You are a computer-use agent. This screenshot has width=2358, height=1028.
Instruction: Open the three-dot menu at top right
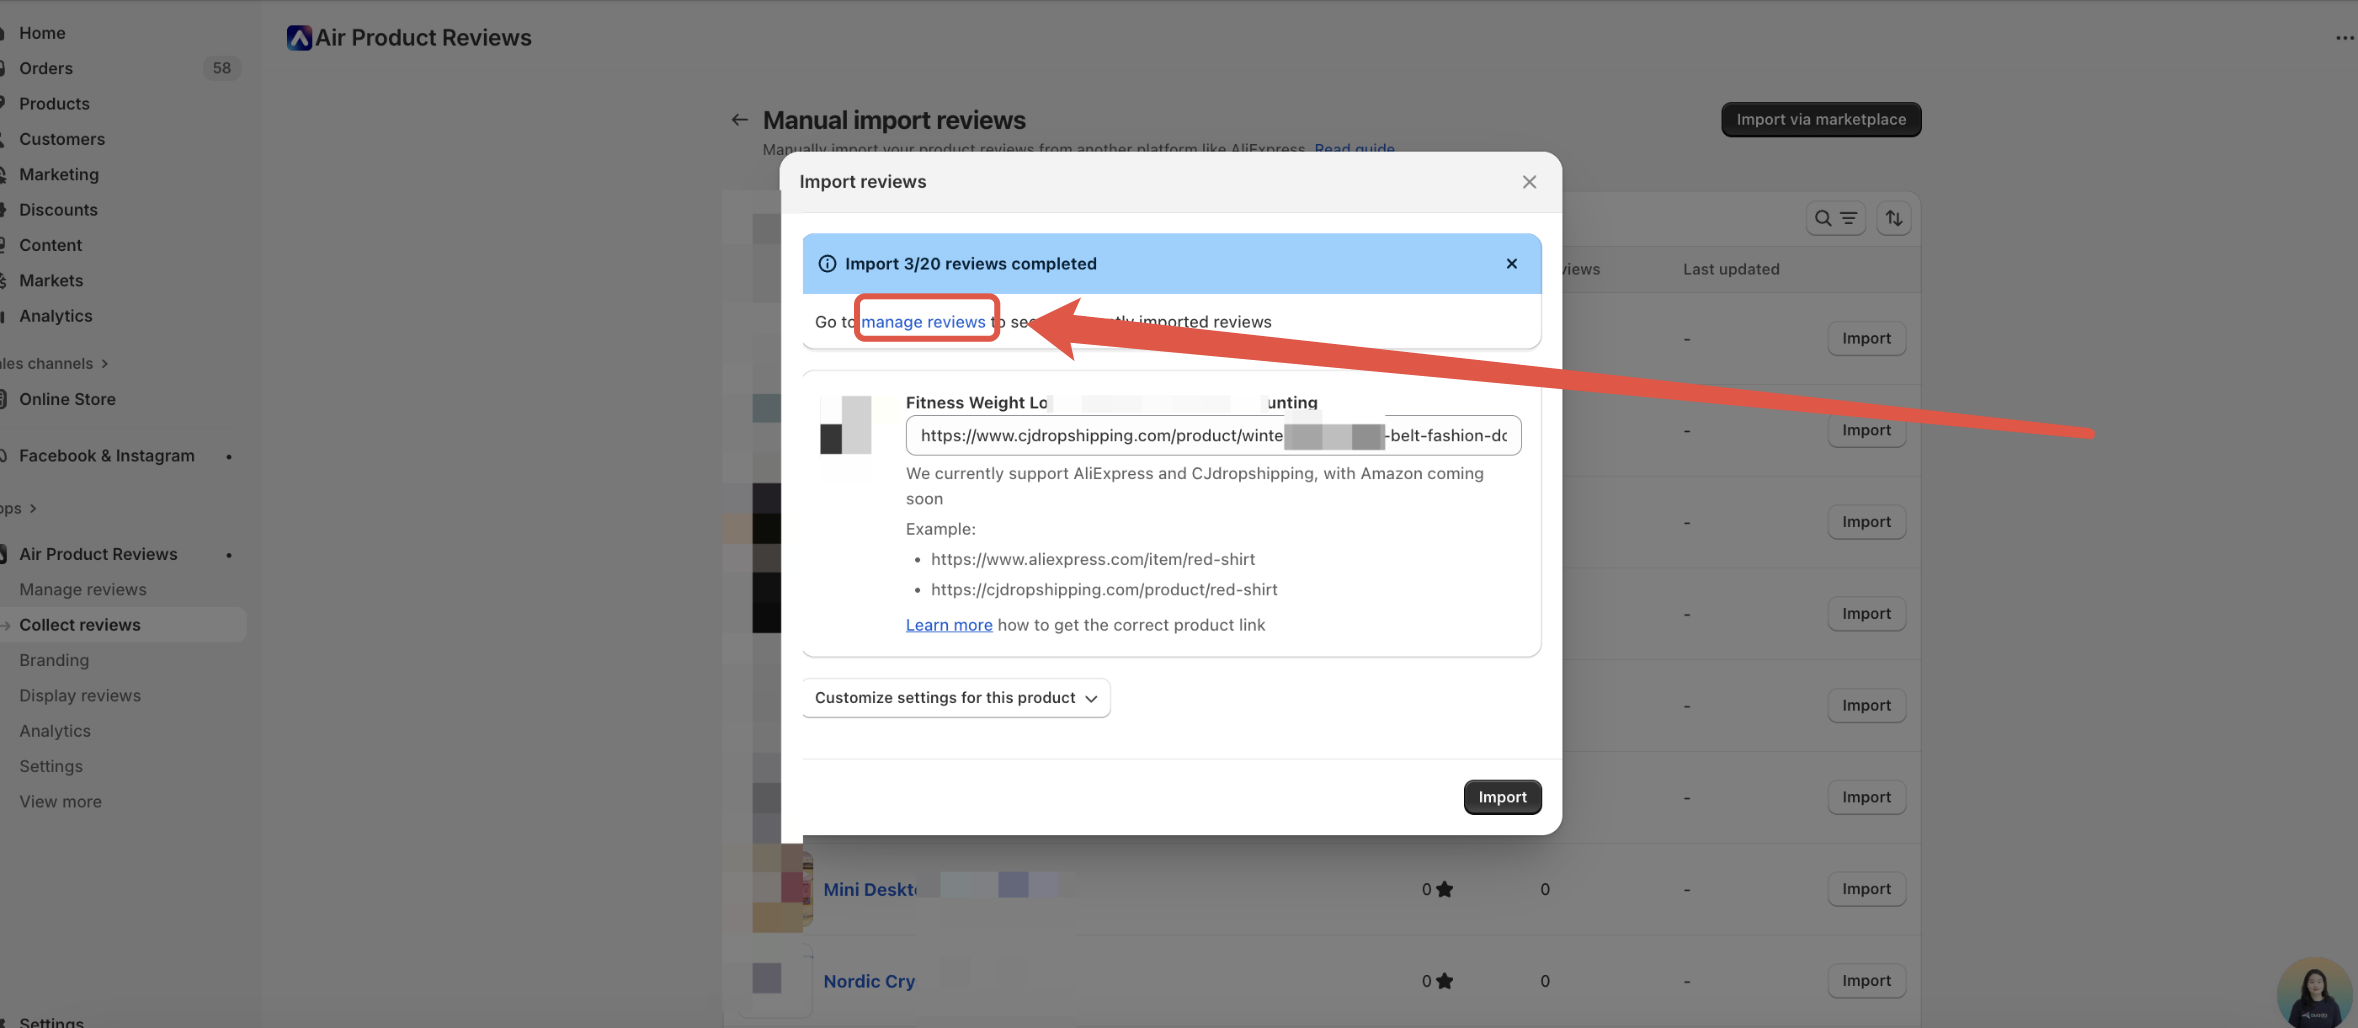tap(2344, 38)
